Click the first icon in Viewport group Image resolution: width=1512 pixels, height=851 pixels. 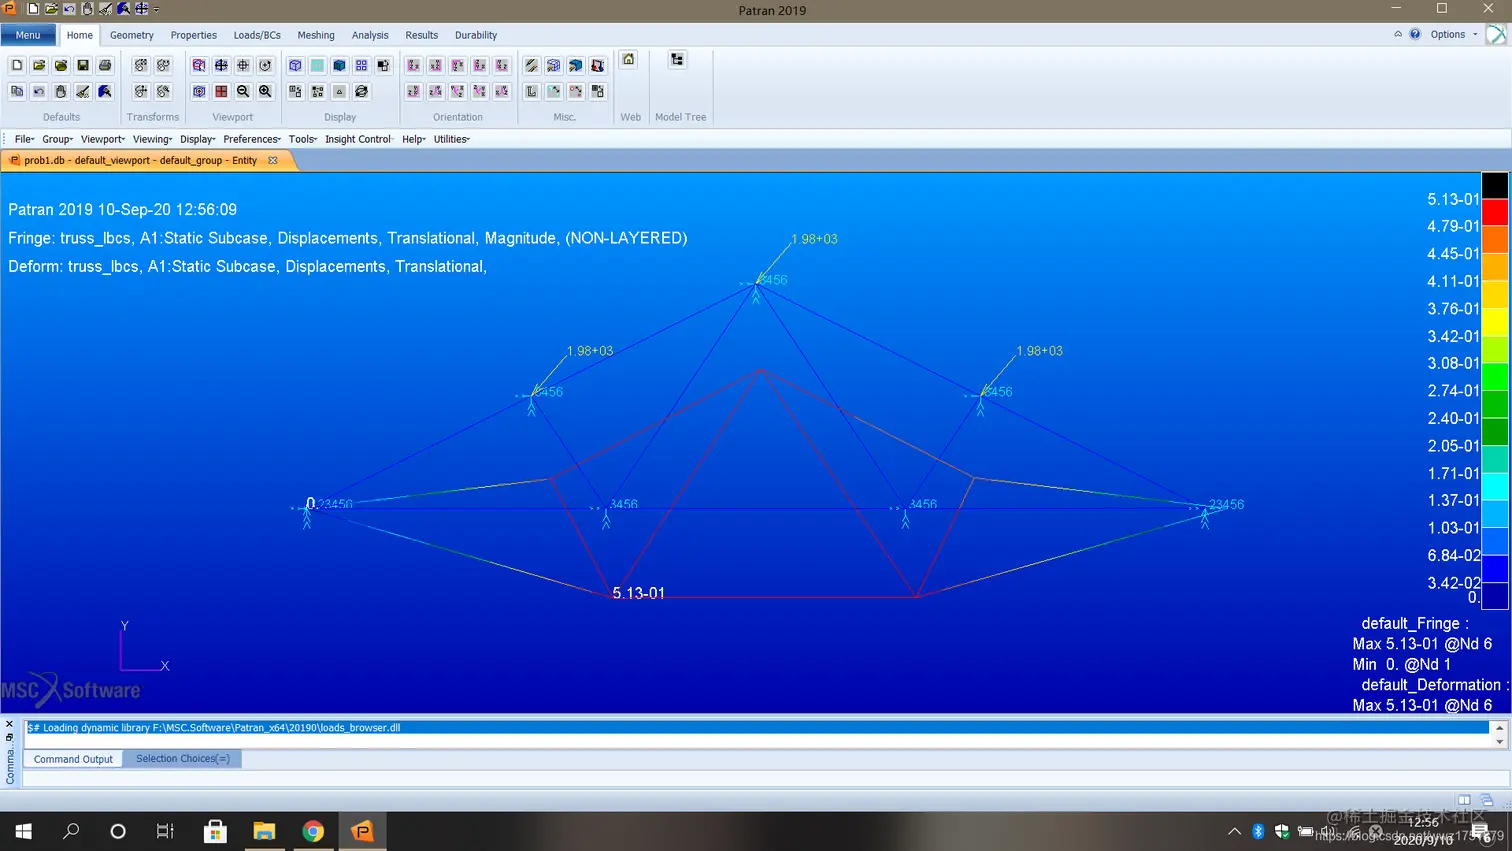[x=199, y=65]
